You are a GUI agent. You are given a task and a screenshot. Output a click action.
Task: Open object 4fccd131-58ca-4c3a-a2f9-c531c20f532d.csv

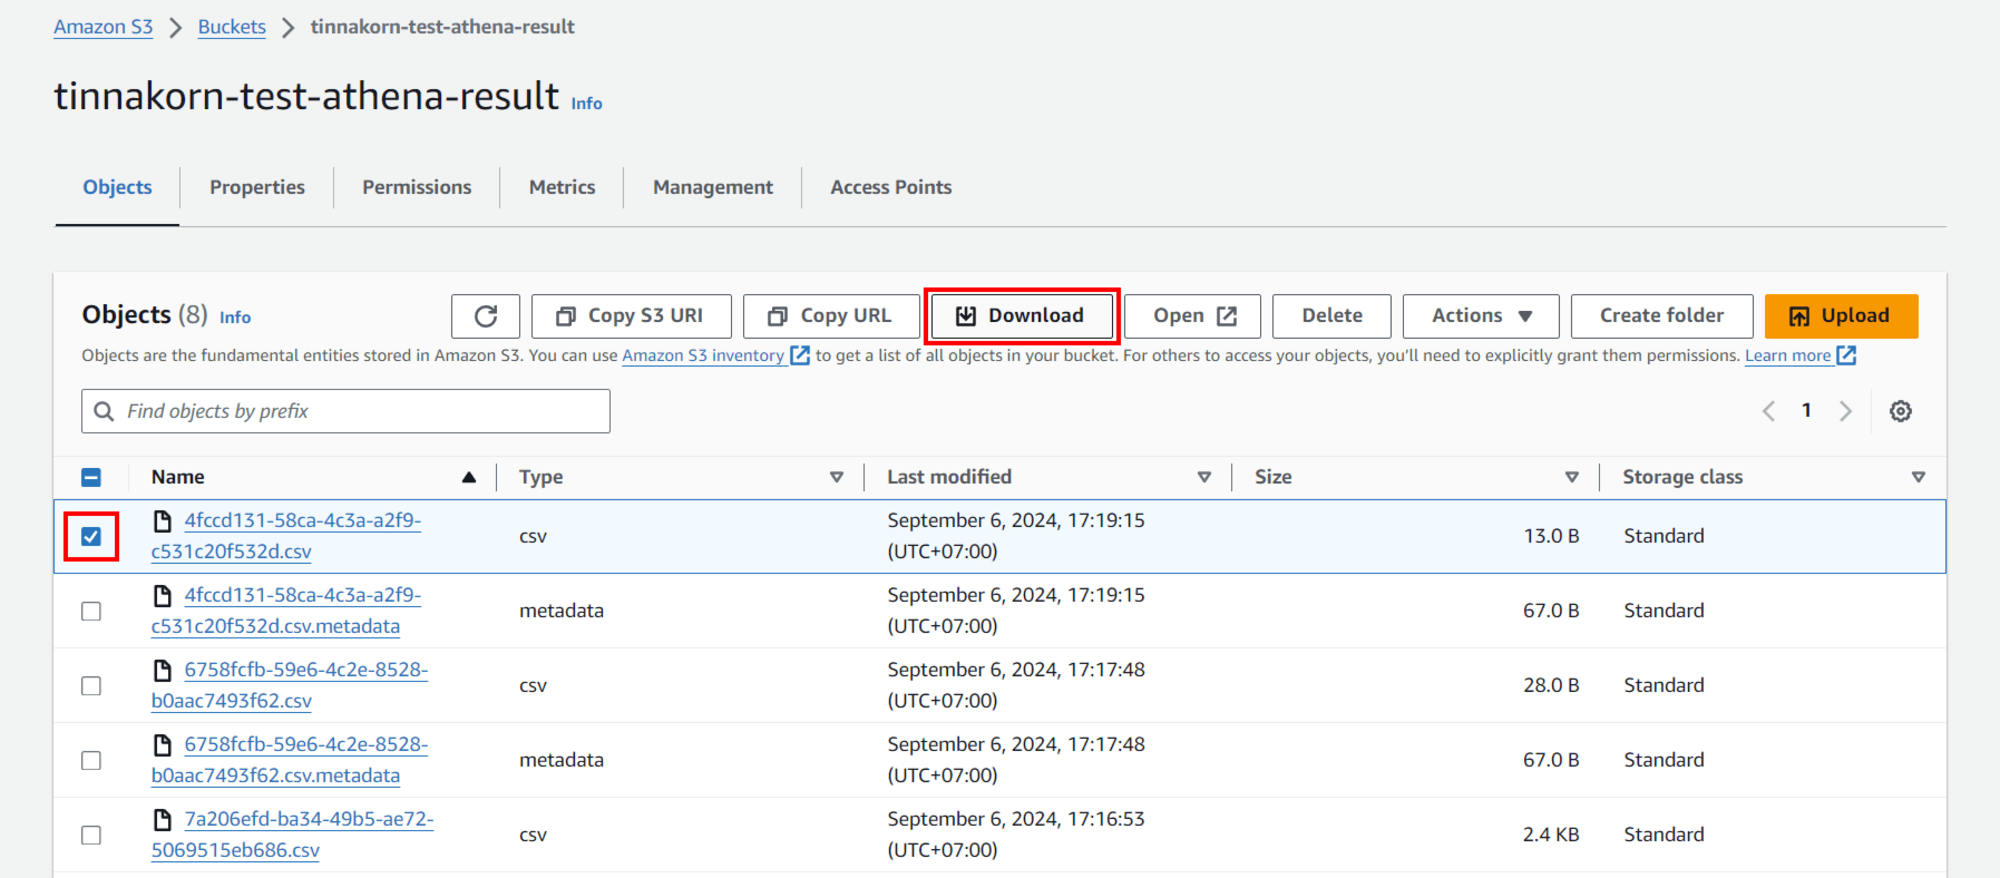click(286, 536)
